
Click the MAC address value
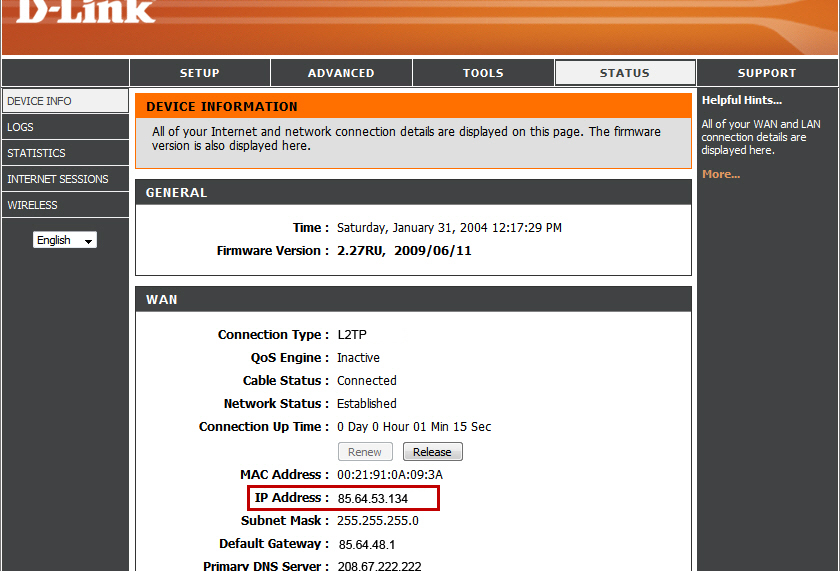coord(389,475)
